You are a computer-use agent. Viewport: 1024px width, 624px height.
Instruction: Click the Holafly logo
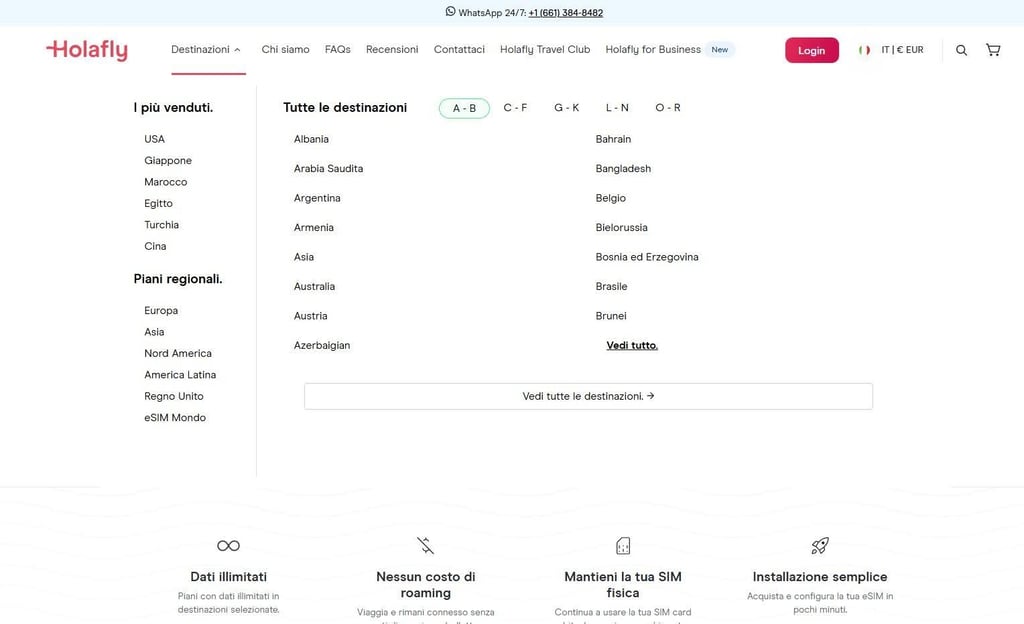[x=87, y=50]
